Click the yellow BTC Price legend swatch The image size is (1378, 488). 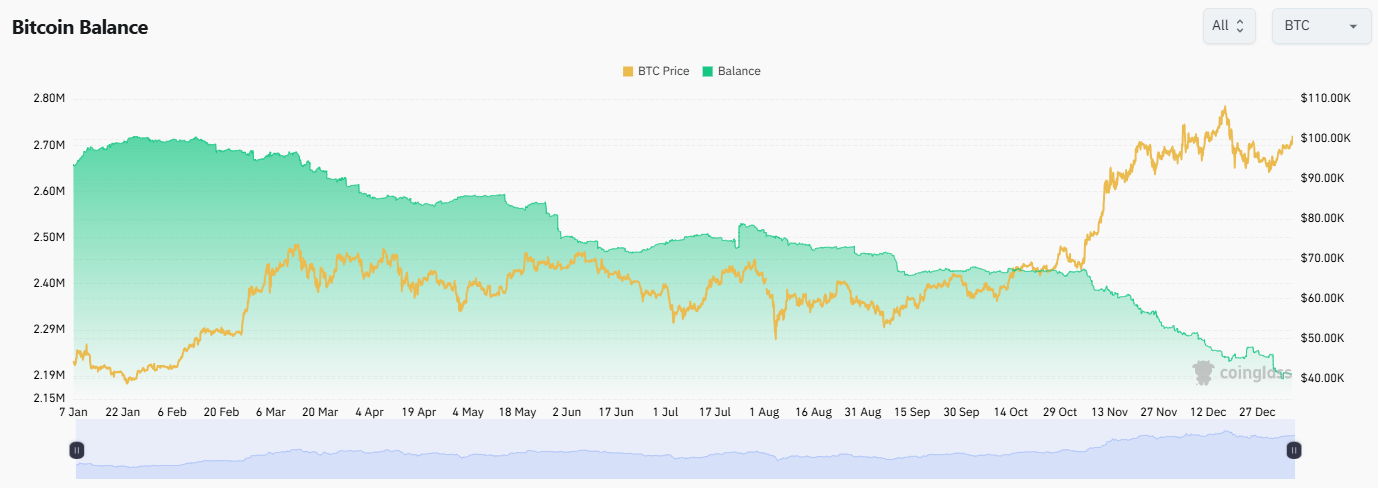pyautogui.click(x=628, y=71)
